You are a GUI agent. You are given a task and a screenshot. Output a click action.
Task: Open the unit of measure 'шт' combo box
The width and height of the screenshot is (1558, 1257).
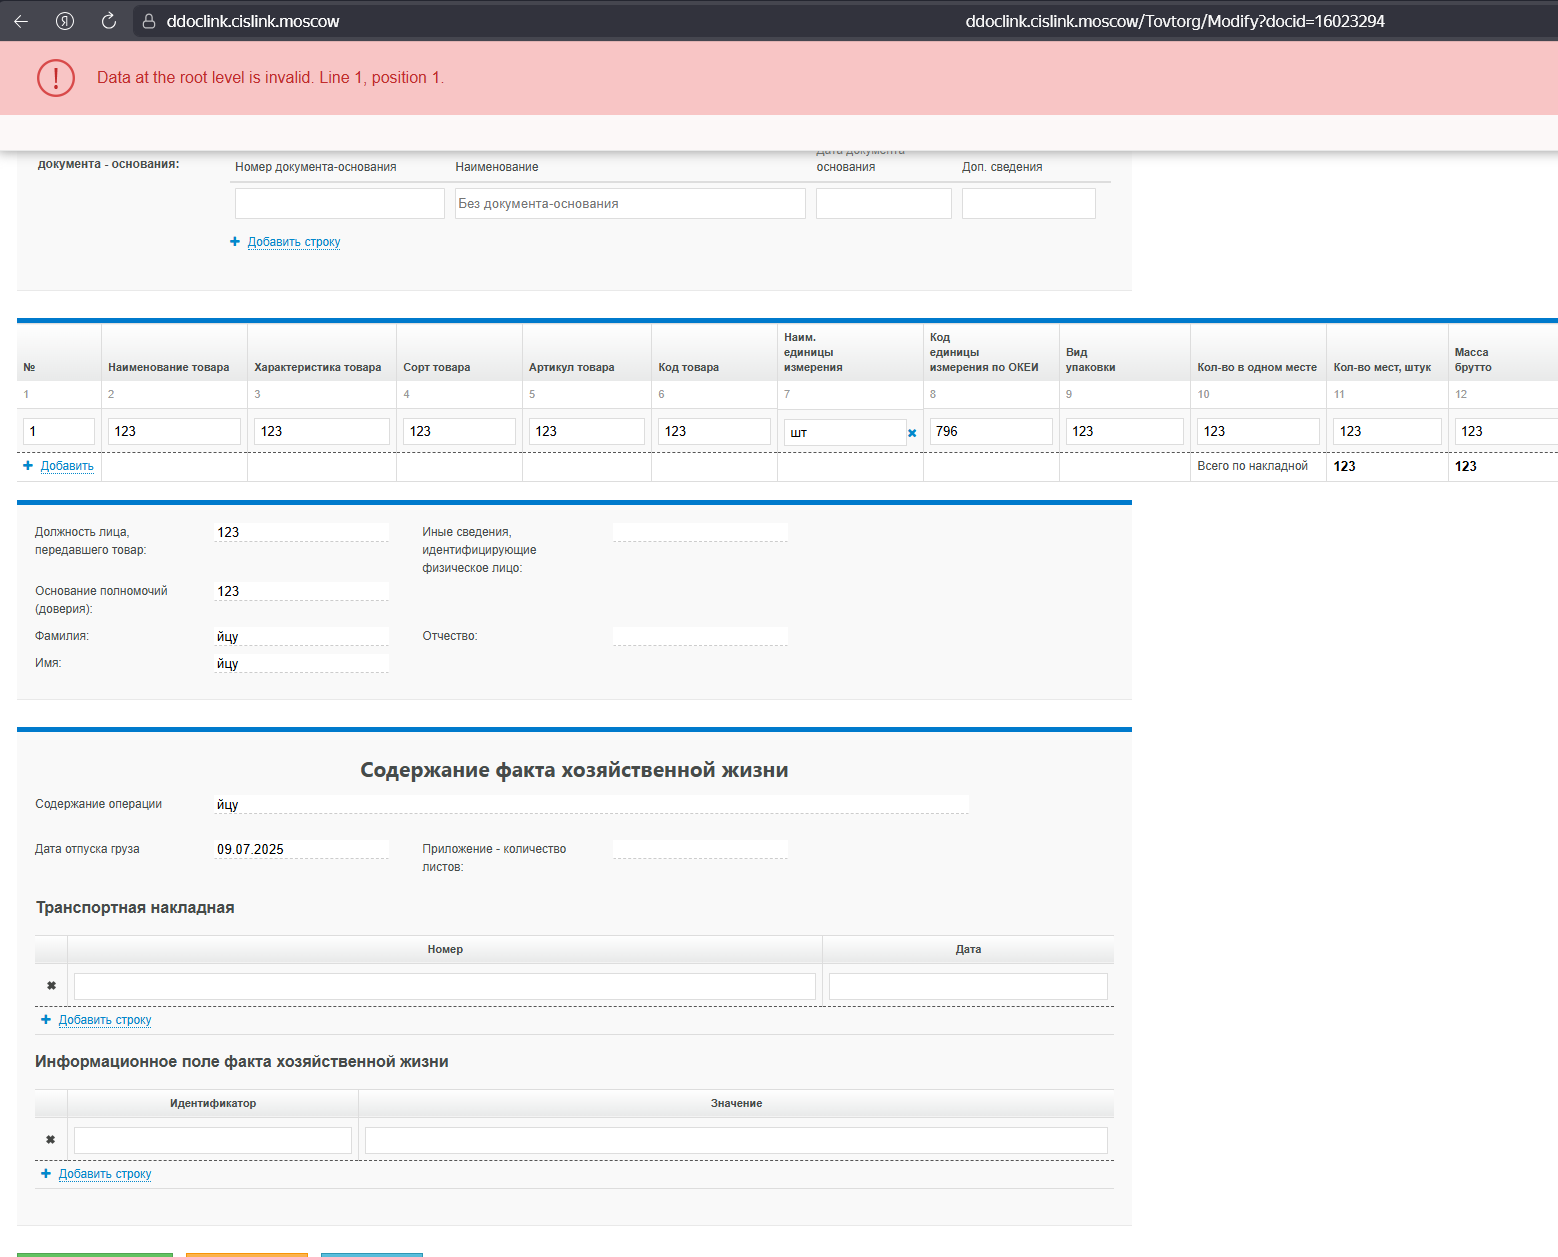point(845,432)
